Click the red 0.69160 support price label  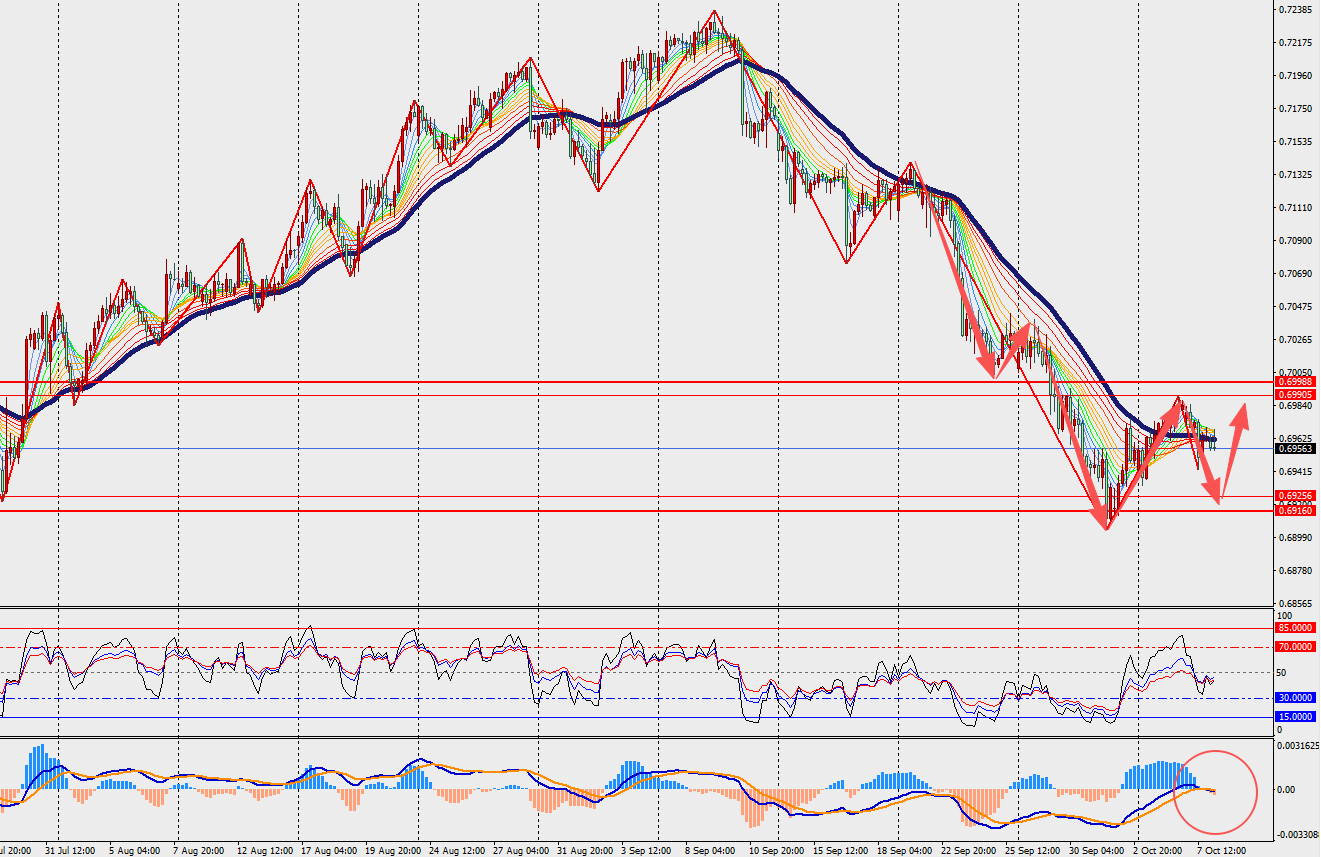pos(1297,511)
